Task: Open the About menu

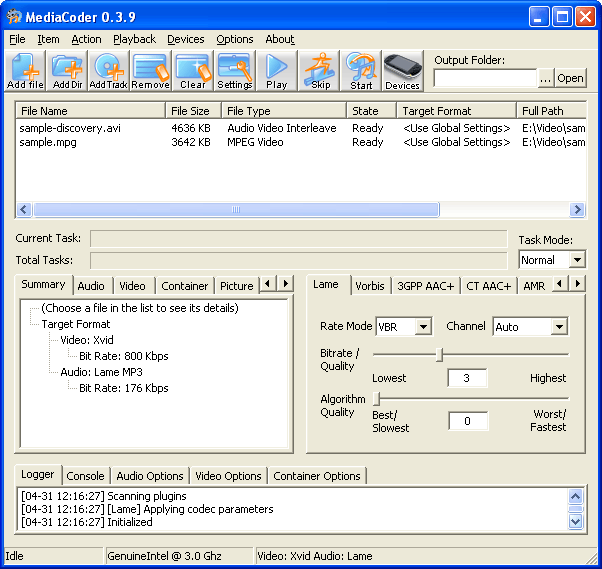Action: click(280, 39)
